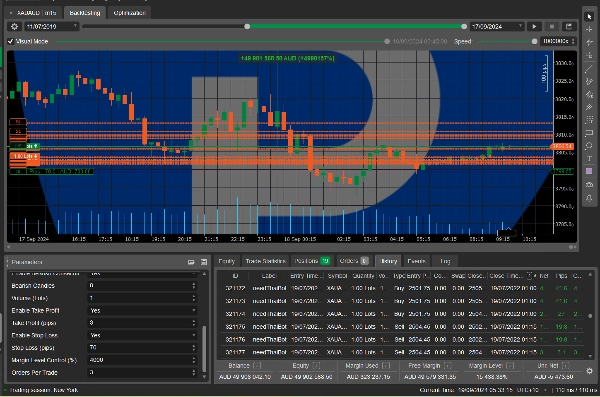
Task: Start the backtest with play button
Action: (534, 26)
